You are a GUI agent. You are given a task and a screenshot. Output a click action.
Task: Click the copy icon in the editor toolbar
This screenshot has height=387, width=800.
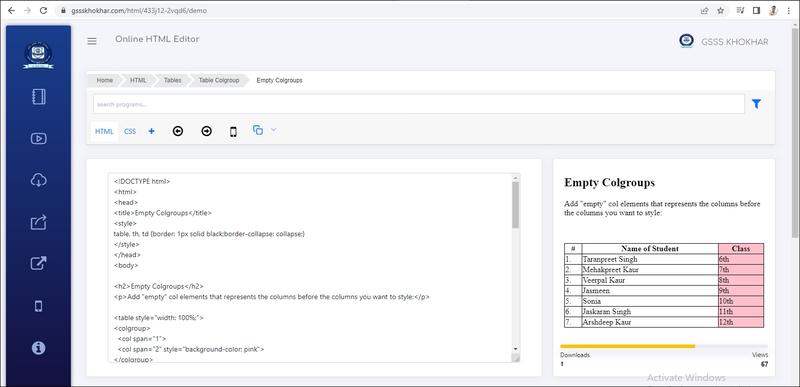258,130
